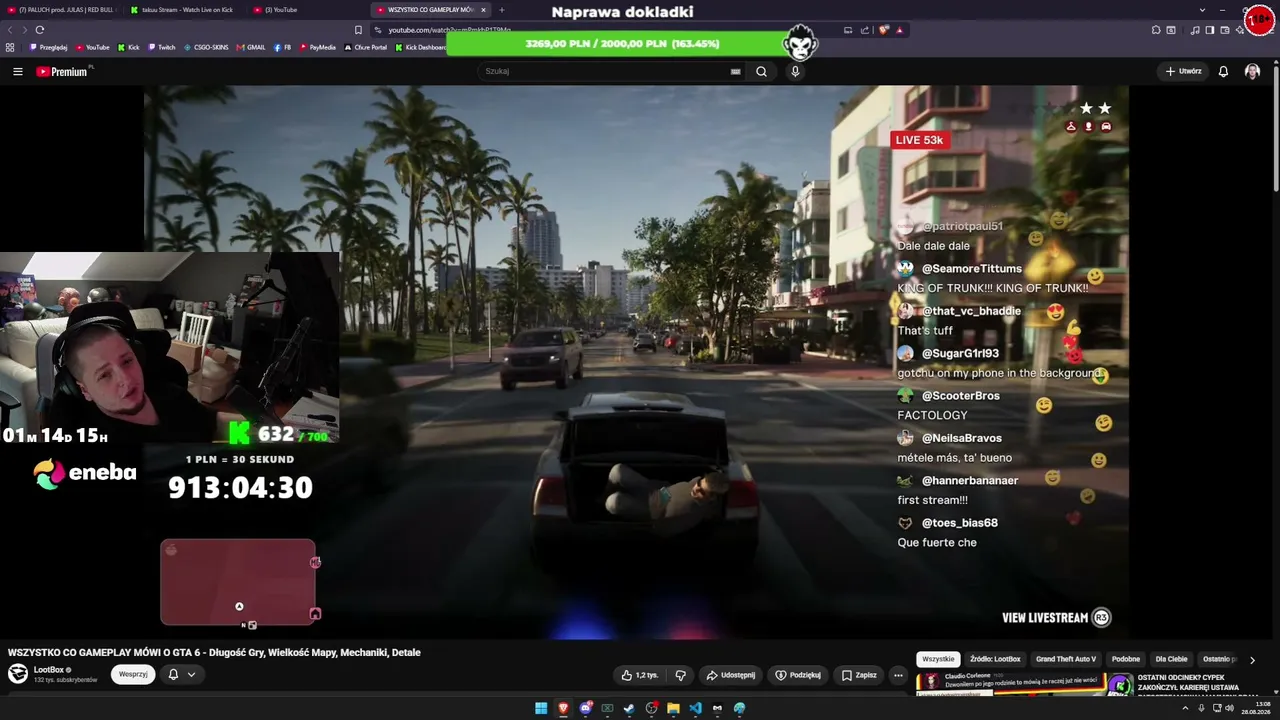This screenshot has height=720, width=1280.
Task: Open the GMAIL bookmark
Action: click(x=251, y=47)
